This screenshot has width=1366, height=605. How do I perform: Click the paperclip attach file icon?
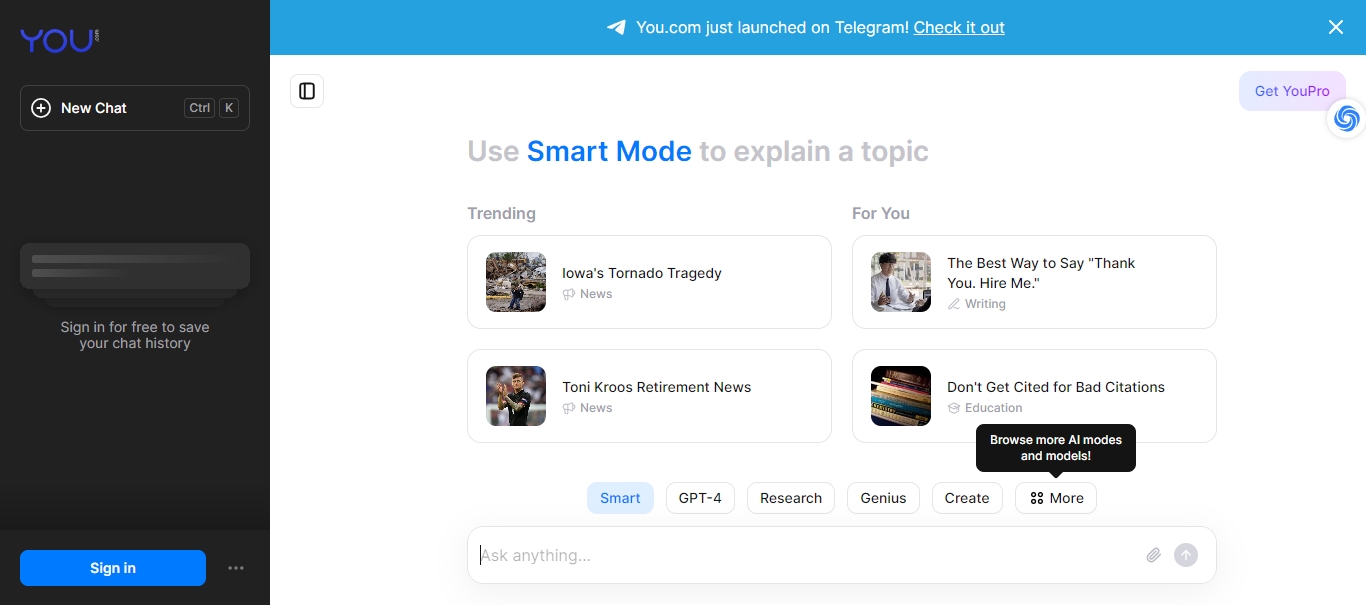click(1153, 555)
